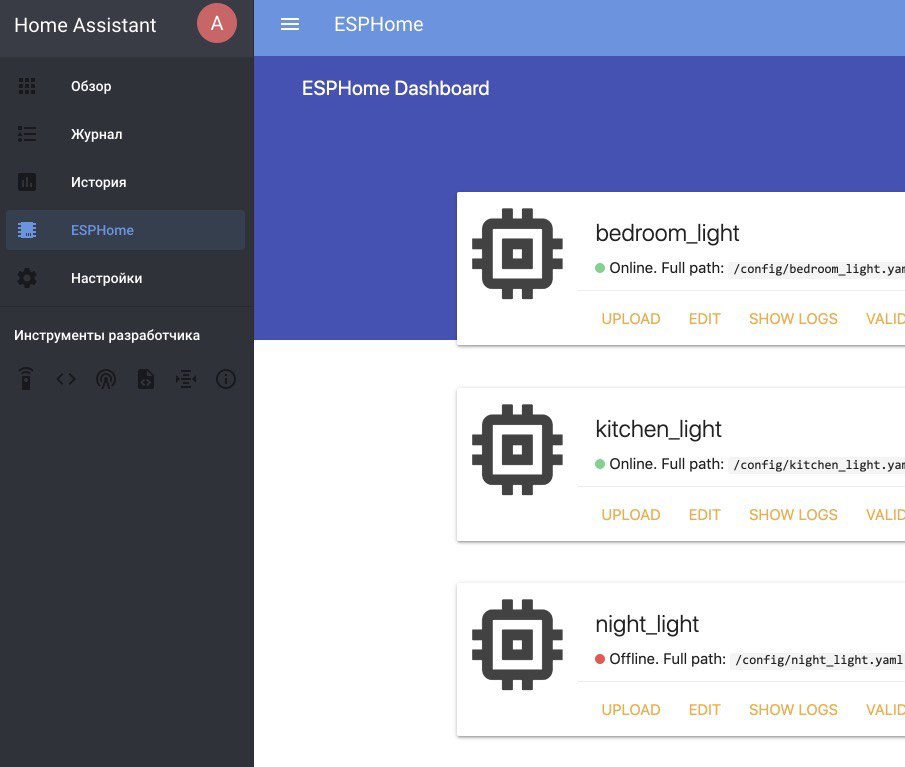Open the Events broadcast developer tool
Image resolution: width=905 pixels, height=767 pixels.
(106, 379)
